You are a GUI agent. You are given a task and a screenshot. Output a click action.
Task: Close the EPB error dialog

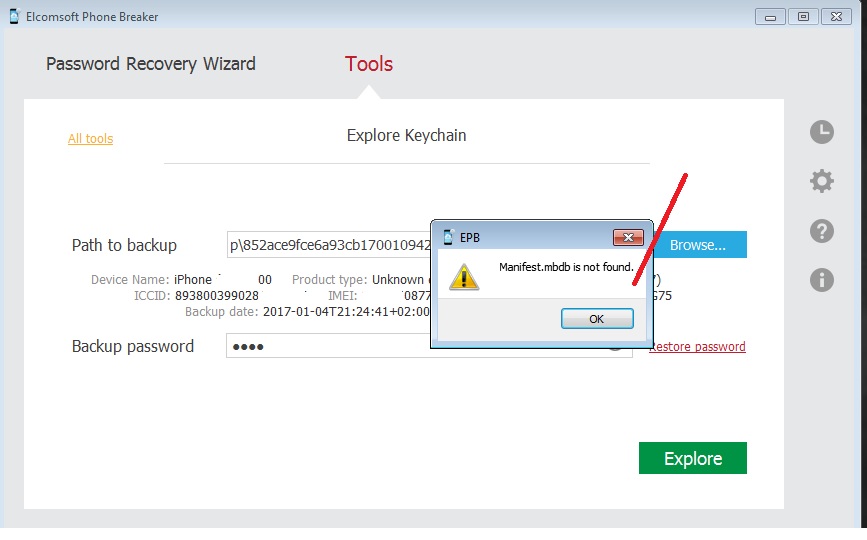(628, 238)
